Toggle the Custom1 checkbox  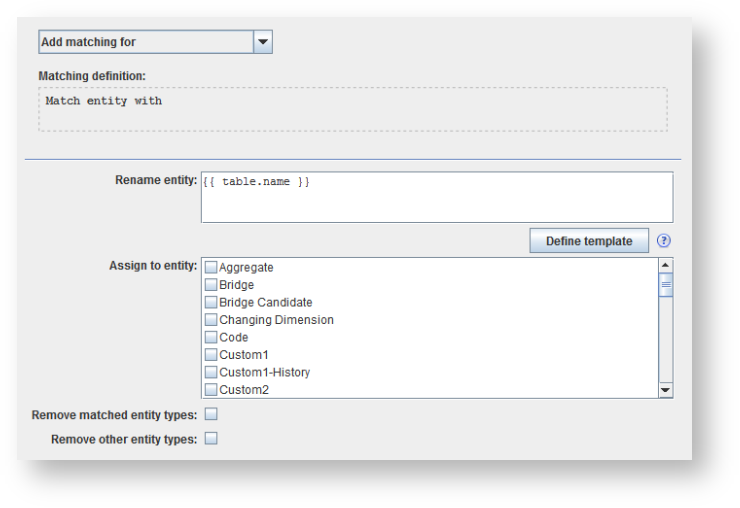(x=211, y=355)
